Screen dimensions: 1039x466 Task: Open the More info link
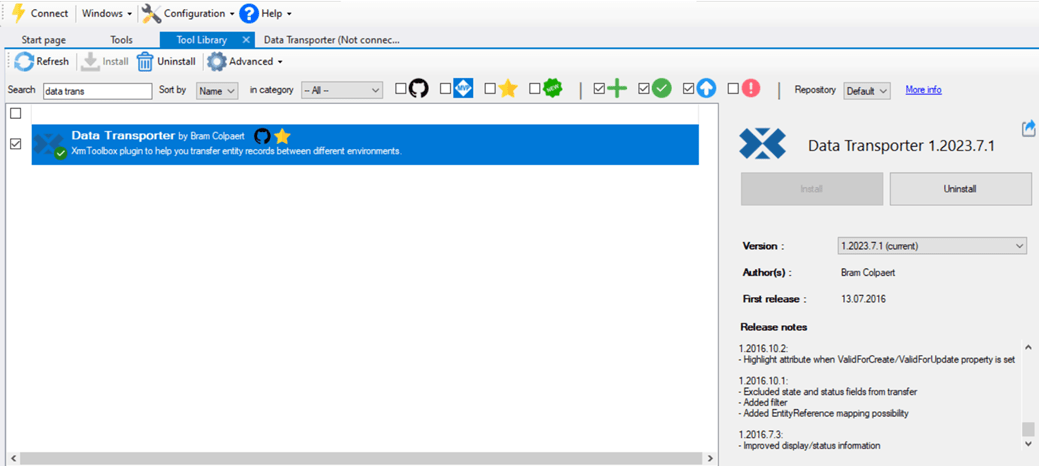tap(923, 90)
